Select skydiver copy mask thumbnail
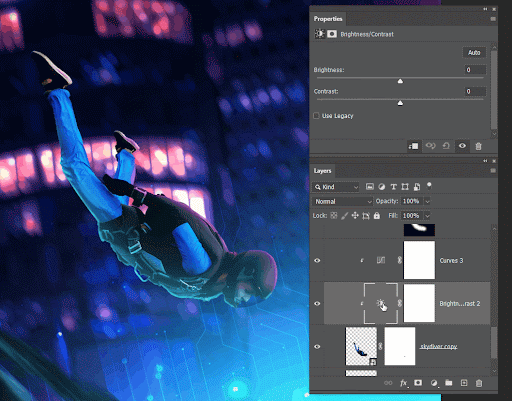 point(400,346)
